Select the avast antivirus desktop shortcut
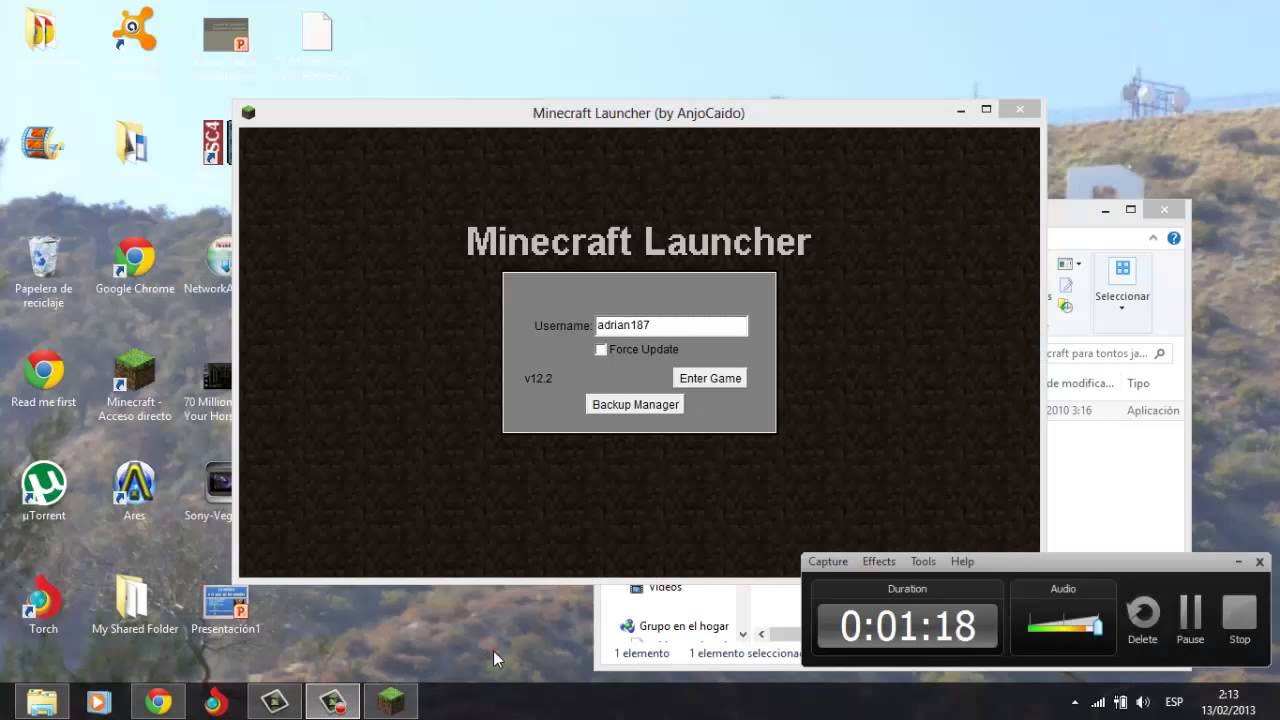 tap(134, 30)
